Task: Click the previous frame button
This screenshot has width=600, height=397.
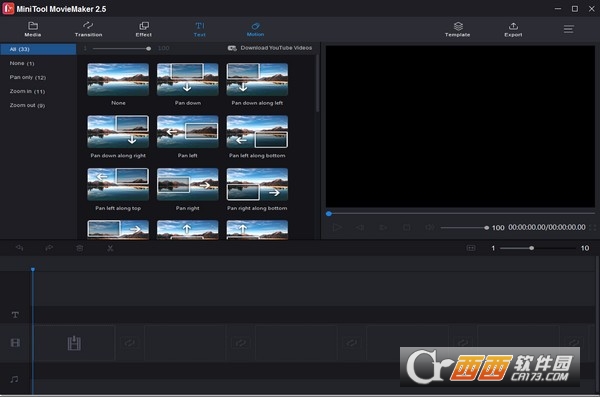Action: [360, 227]
